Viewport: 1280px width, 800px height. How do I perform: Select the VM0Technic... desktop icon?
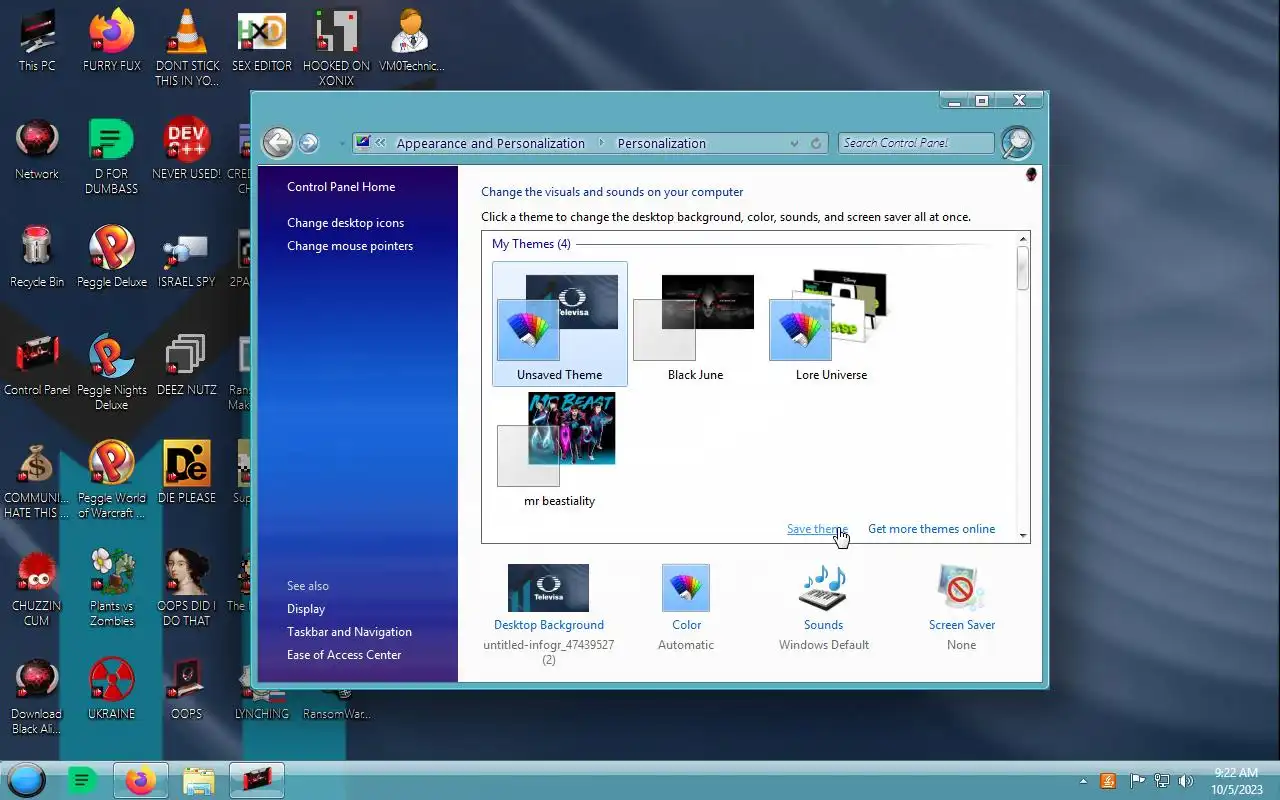(411, 41)
